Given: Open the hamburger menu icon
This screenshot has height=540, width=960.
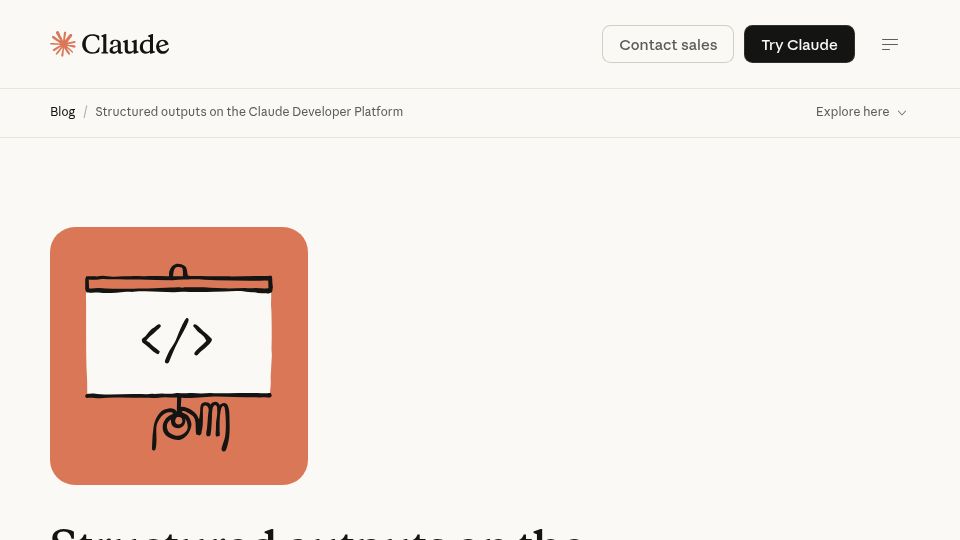Looking at the screenshot, I should point(890,44).
